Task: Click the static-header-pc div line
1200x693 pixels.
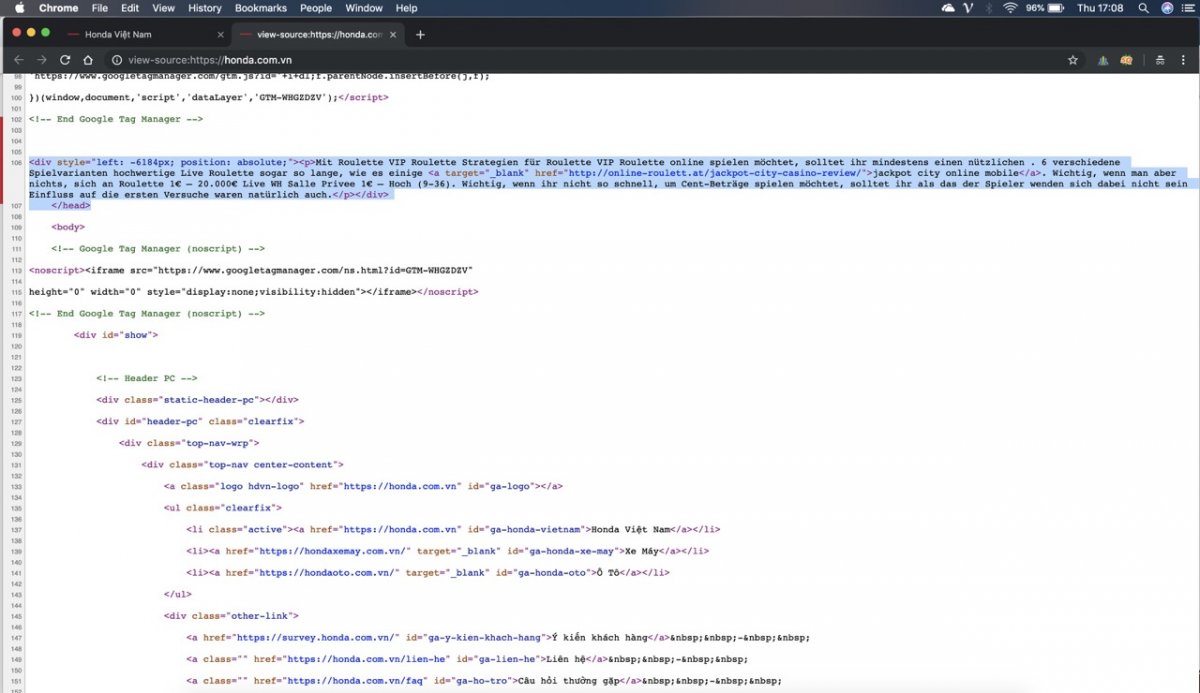Action: point(198,400)
